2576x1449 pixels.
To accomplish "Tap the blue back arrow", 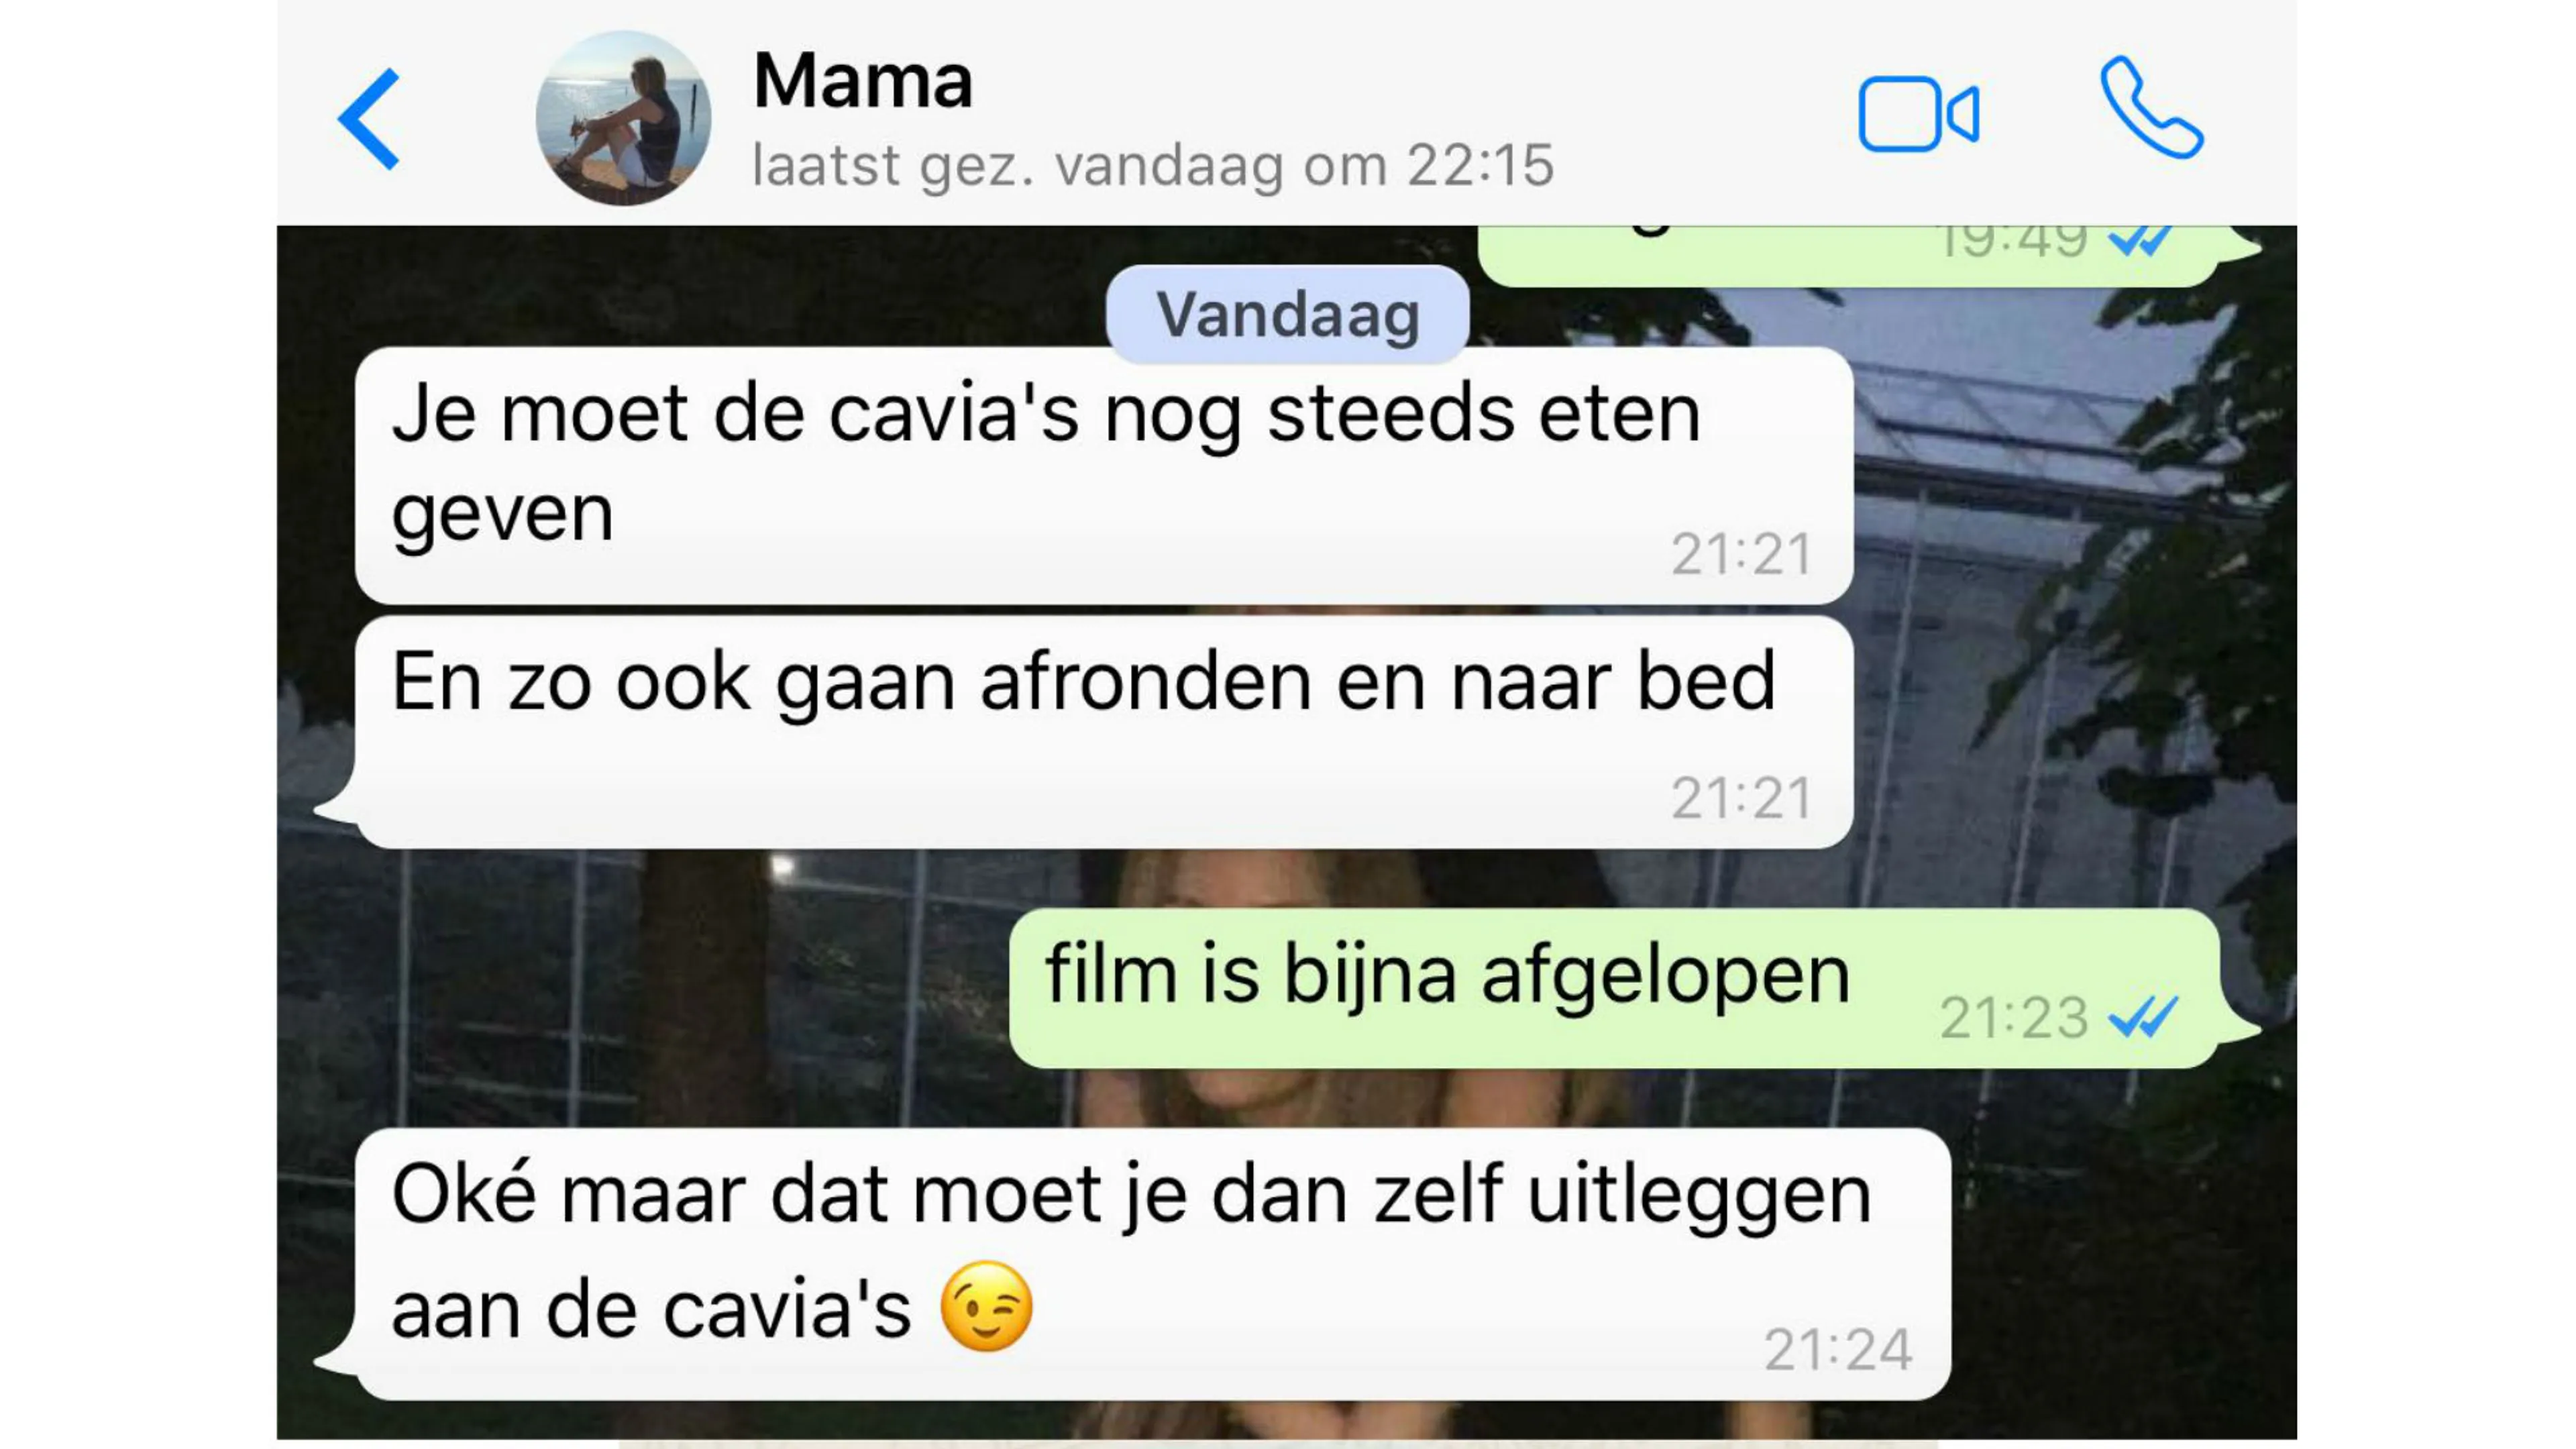I will pos(369,119).
